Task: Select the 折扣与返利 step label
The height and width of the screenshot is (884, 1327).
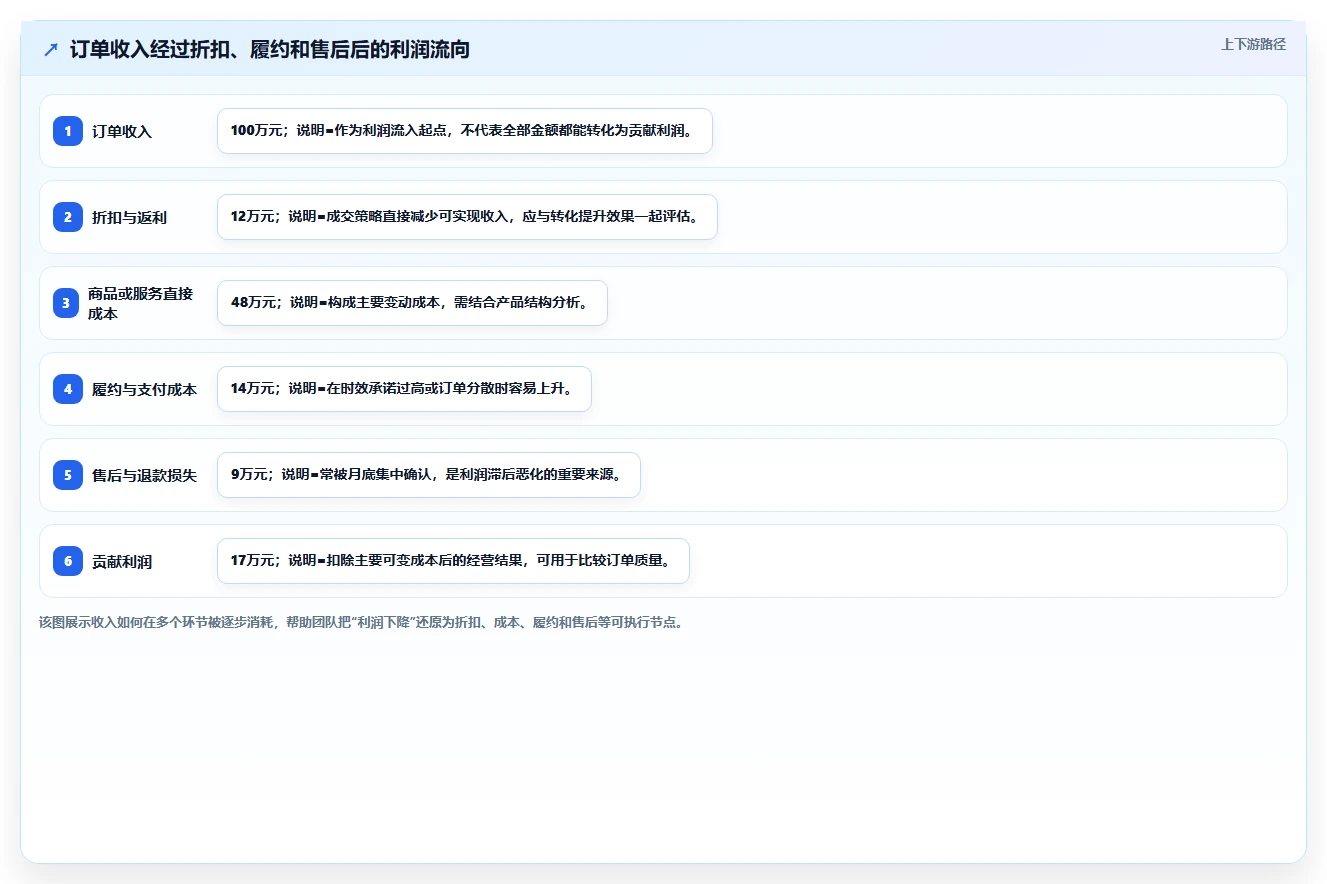Action: click(129, 217)
